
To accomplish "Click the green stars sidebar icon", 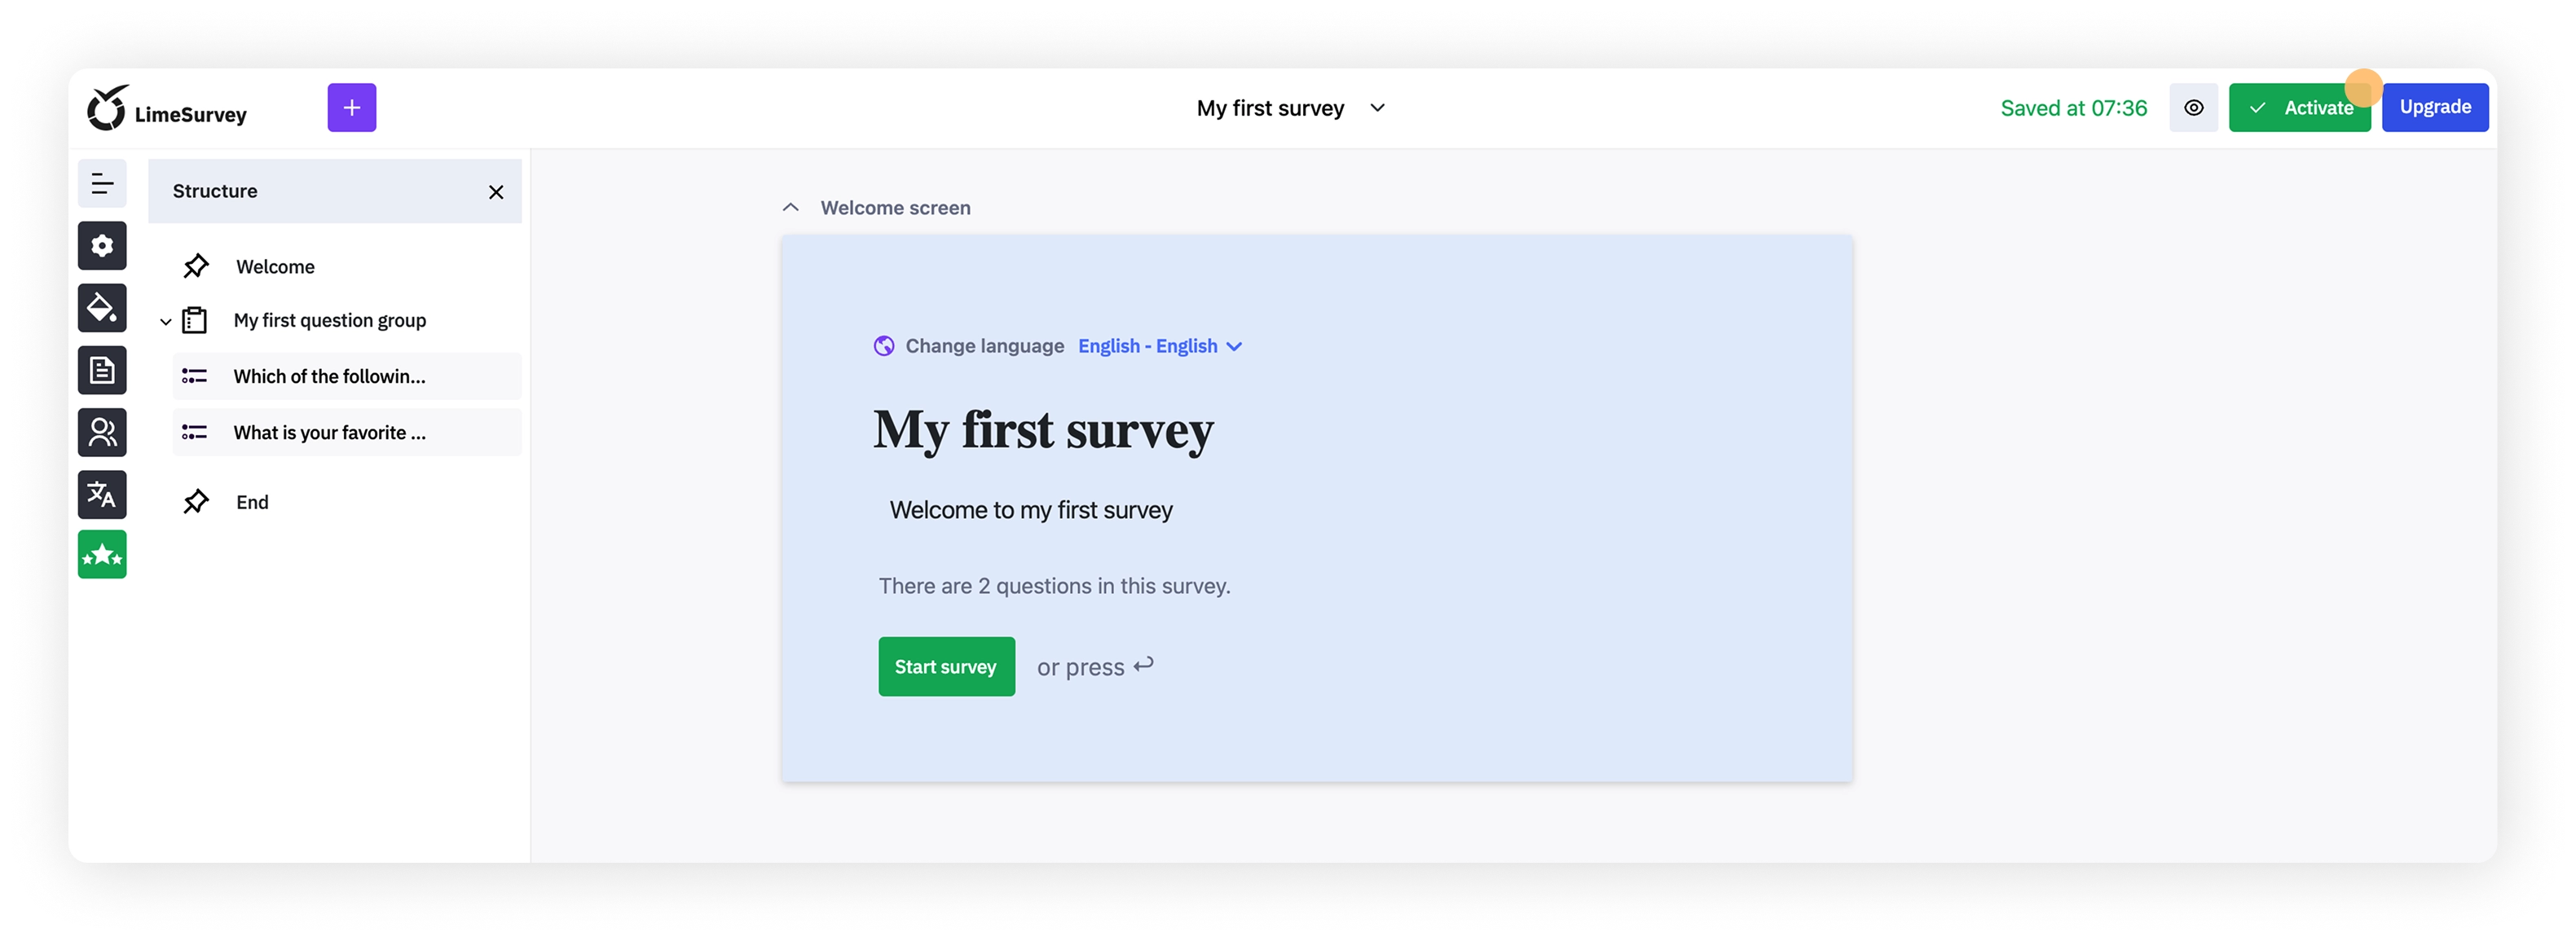I will coord(102,555).
